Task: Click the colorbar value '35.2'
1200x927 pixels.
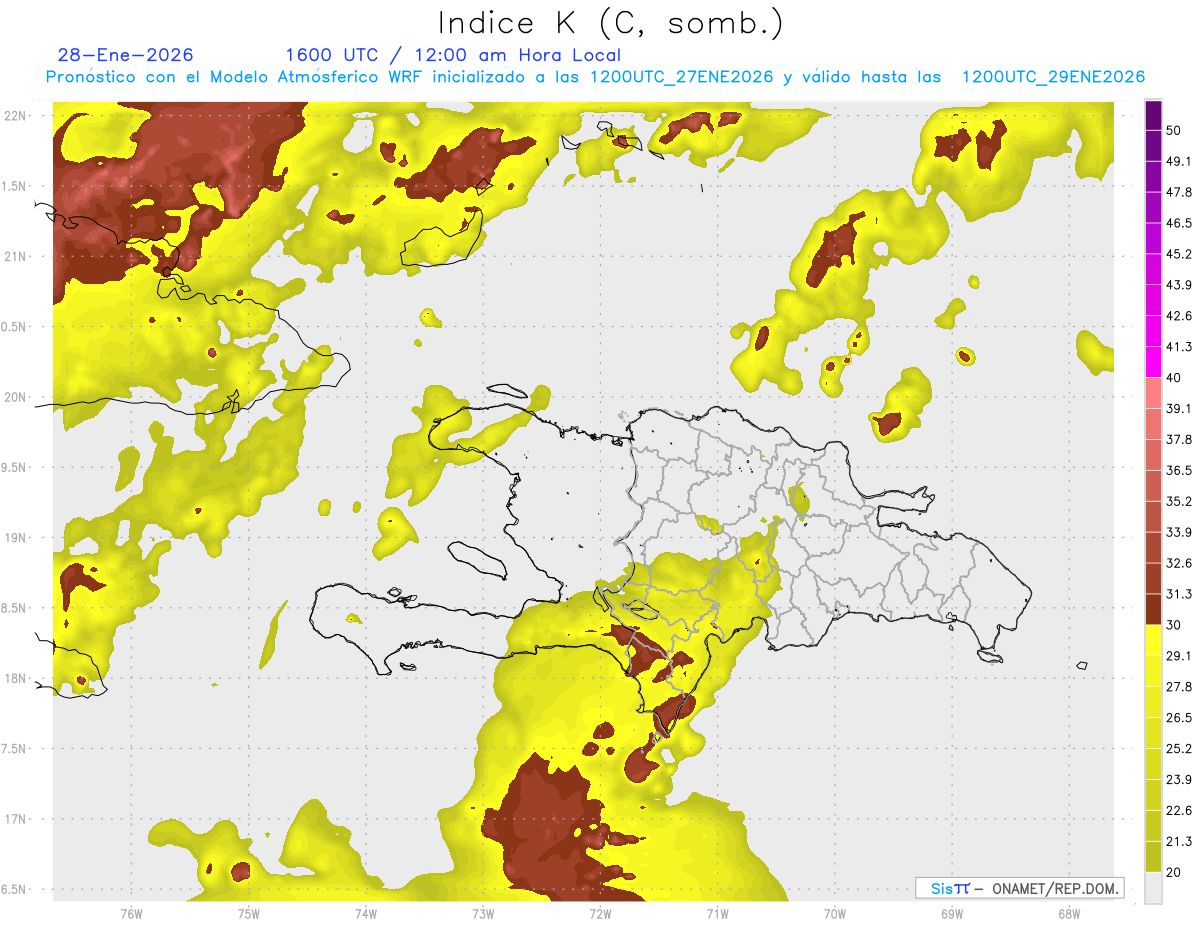Action: click(1179, 501)
